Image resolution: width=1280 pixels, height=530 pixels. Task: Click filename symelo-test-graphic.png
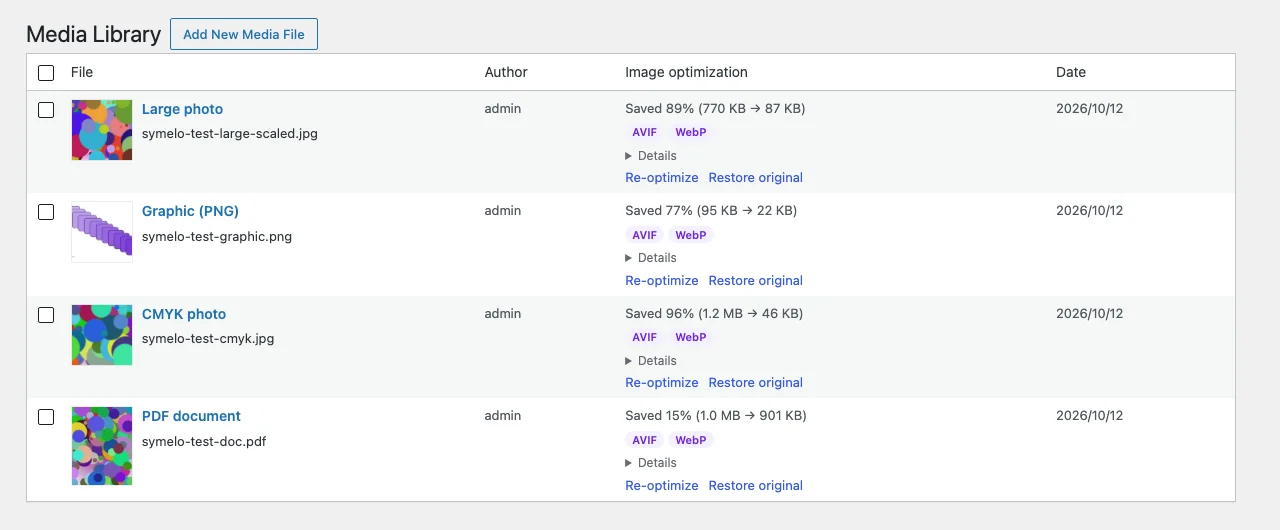pyautogui.click(x=217, y=237)
